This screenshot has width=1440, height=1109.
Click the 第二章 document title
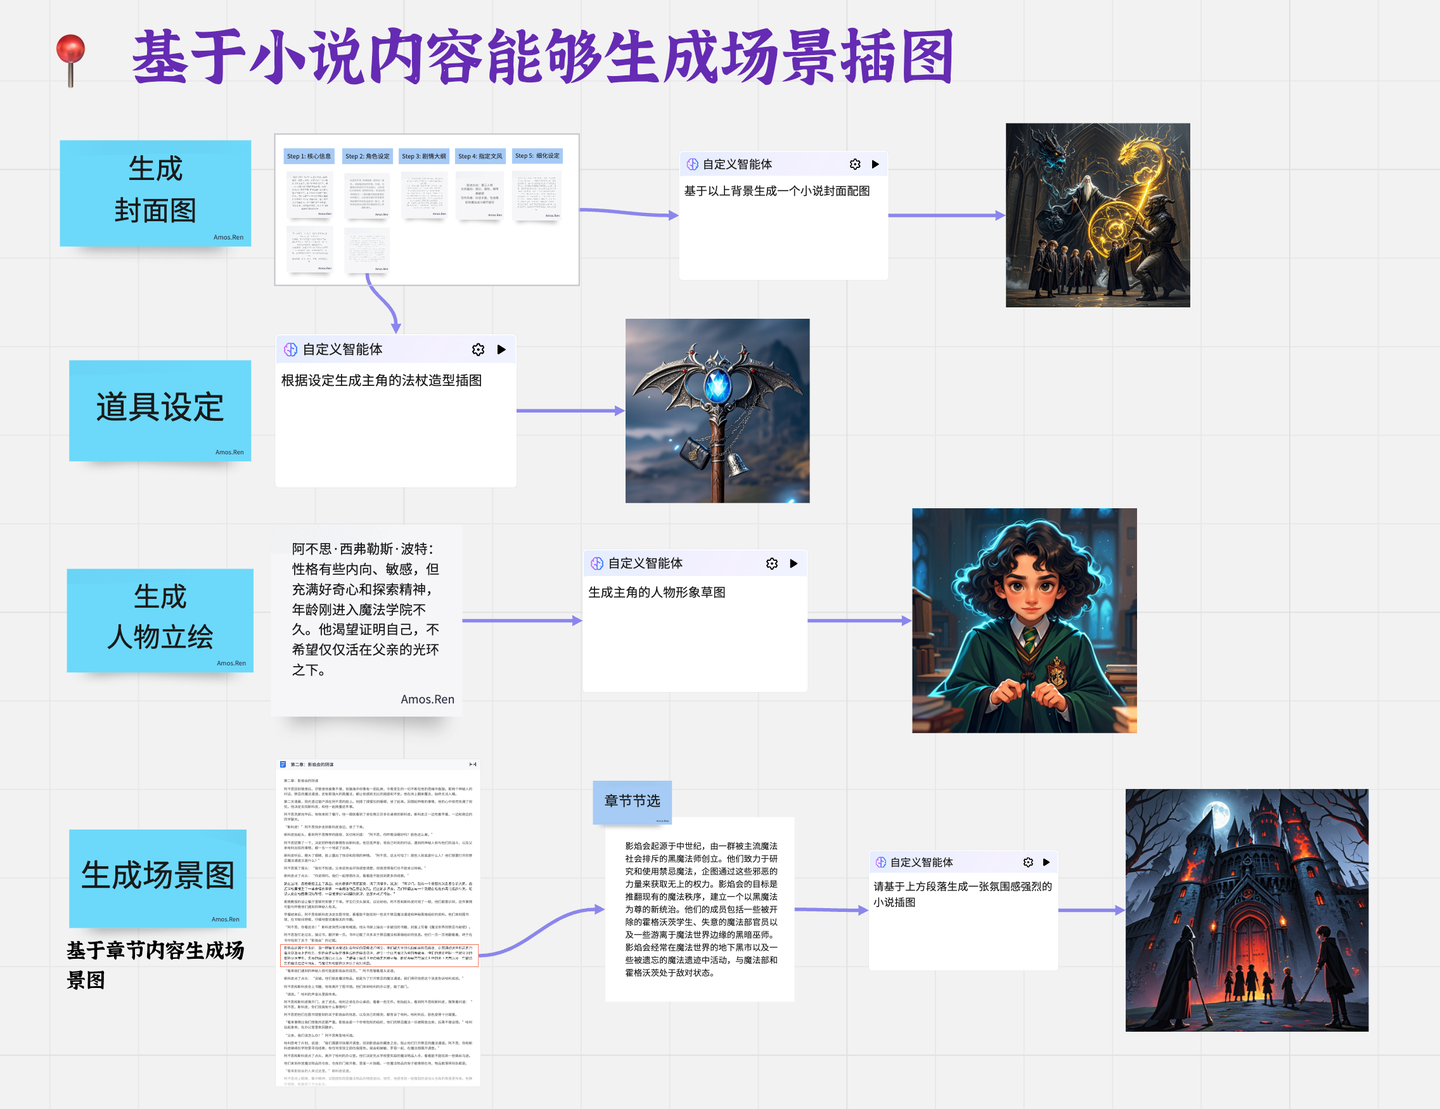314,764
